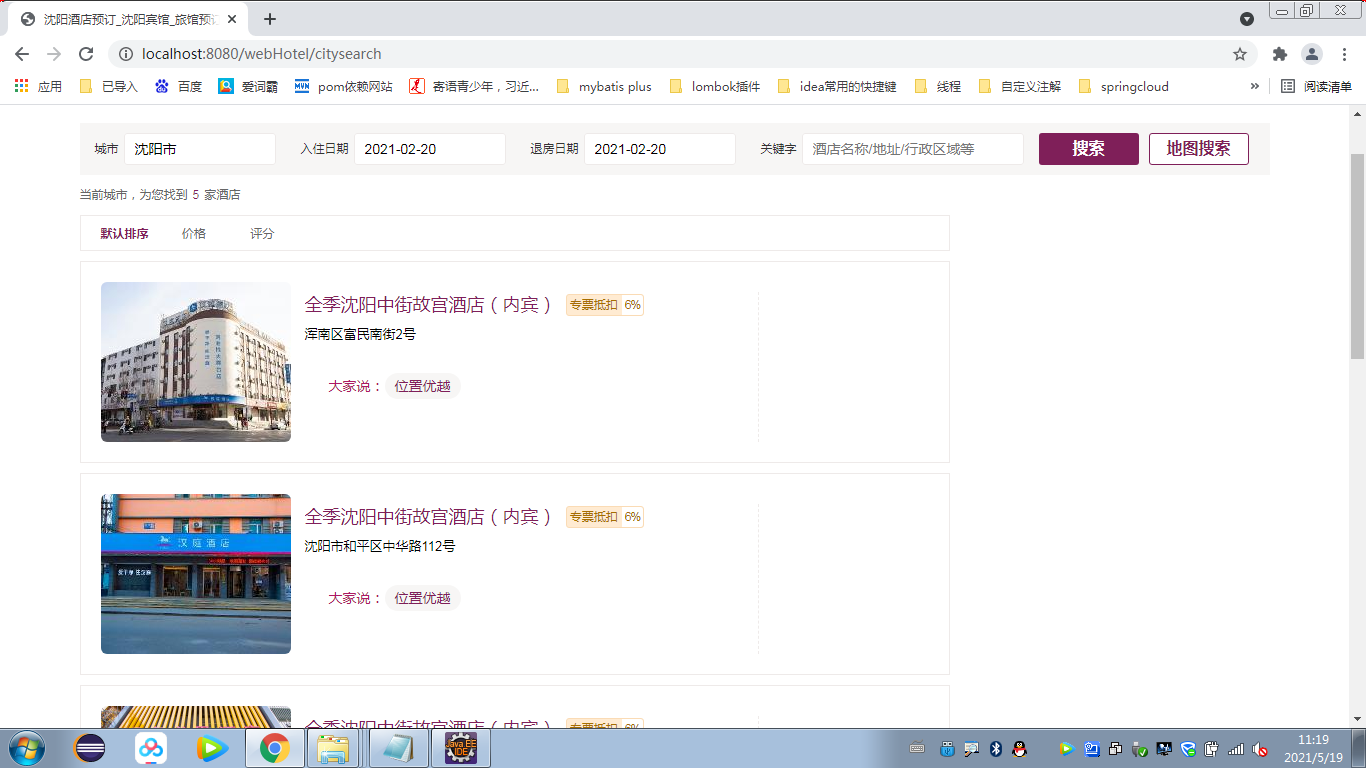This screenshot has height=768, width=1366.
Task: Open first hotel link at 浑南区富民南街2号
Action: (428, 305)
